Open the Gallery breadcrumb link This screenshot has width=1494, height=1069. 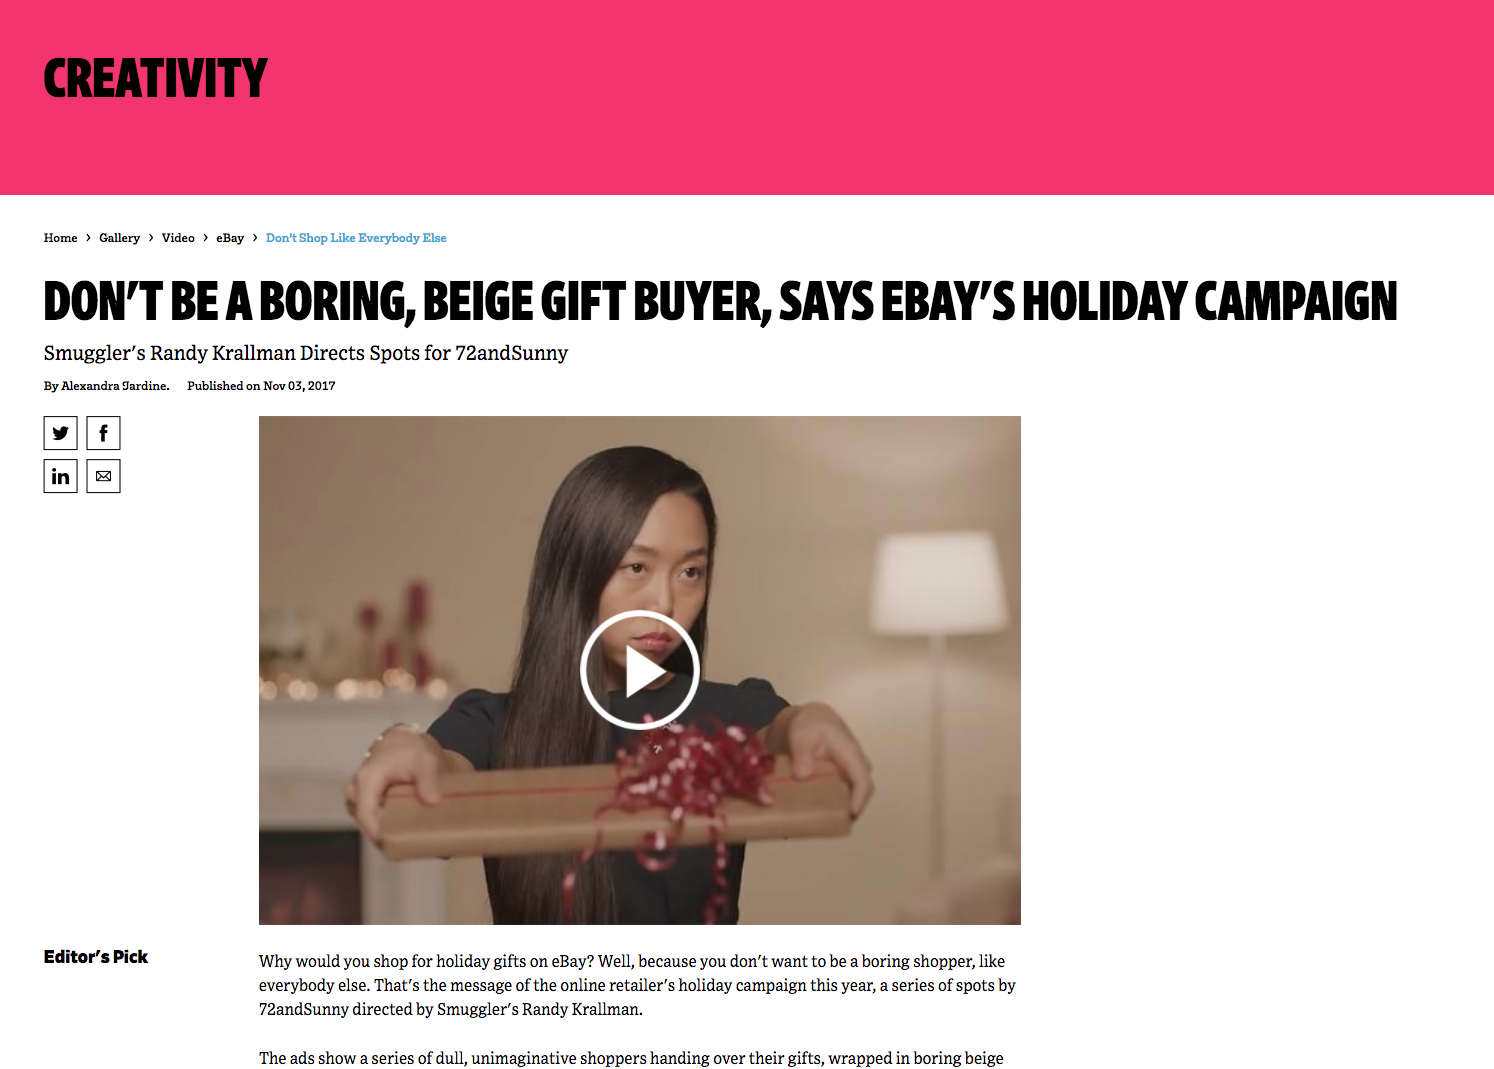click(x=119, y=238)
